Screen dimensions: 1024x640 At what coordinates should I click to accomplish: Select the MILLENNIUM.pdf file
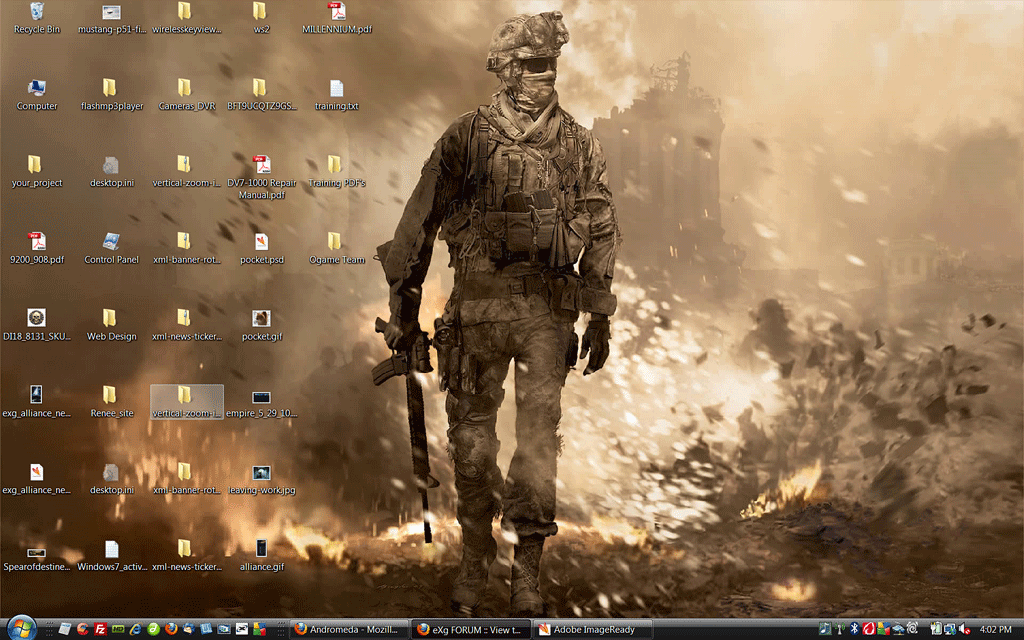tap(337, 18)
